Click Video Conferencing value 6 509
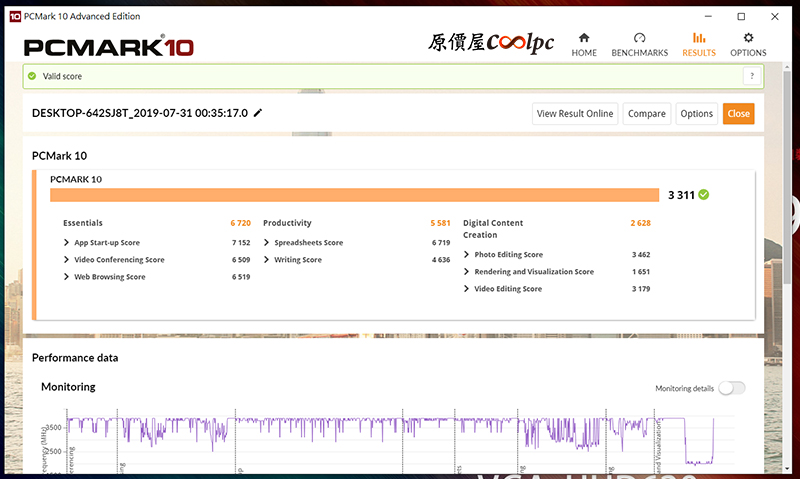 pyautogui.click(x=241, y=260)
